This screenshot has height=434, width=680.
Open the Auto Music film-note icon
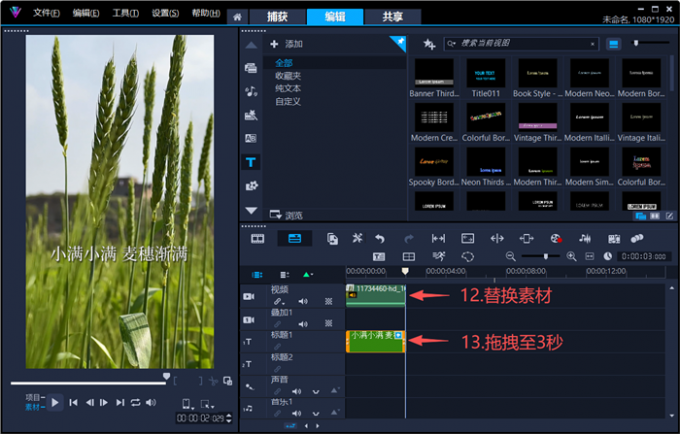(x=614, y=239)
